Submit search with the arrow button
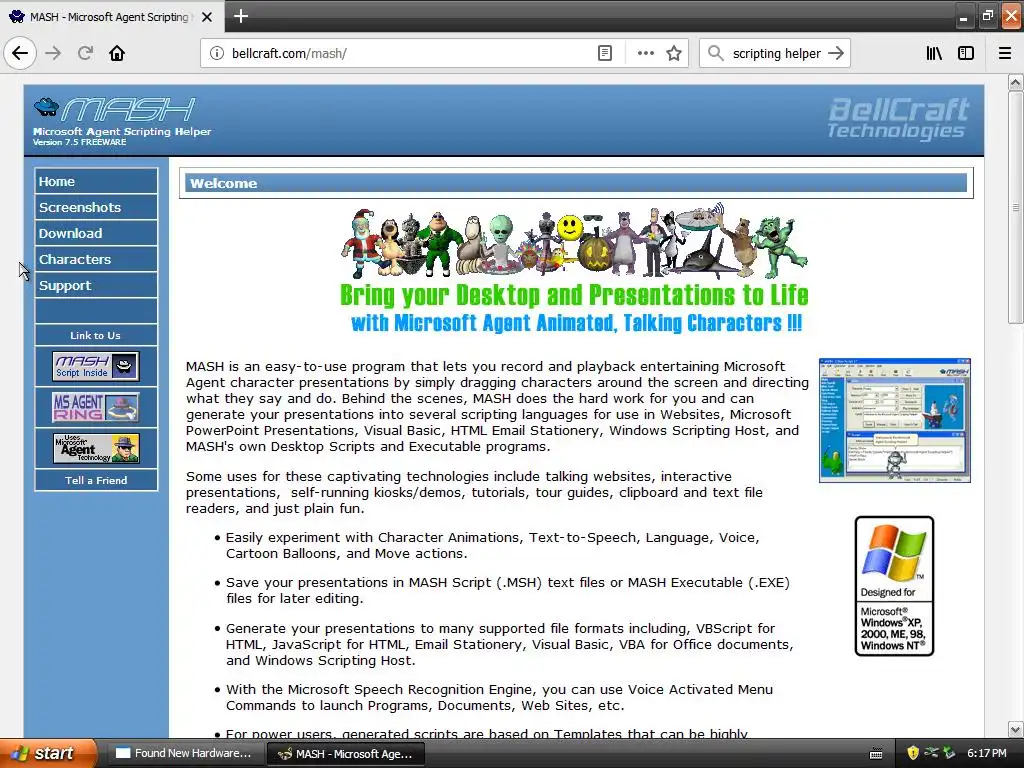1024x768 pixels. (836, 53)
